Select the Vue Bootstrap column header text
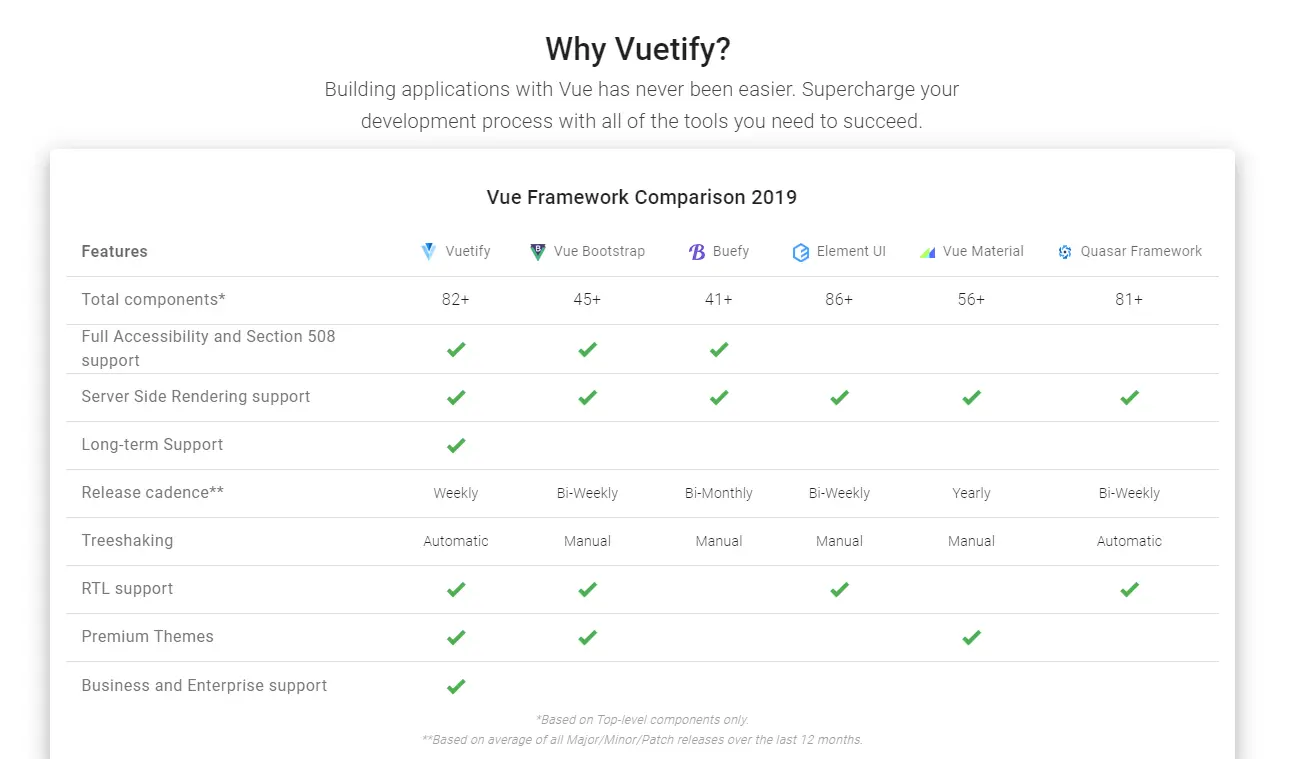The image size is (1316, 759). [599, 252]
